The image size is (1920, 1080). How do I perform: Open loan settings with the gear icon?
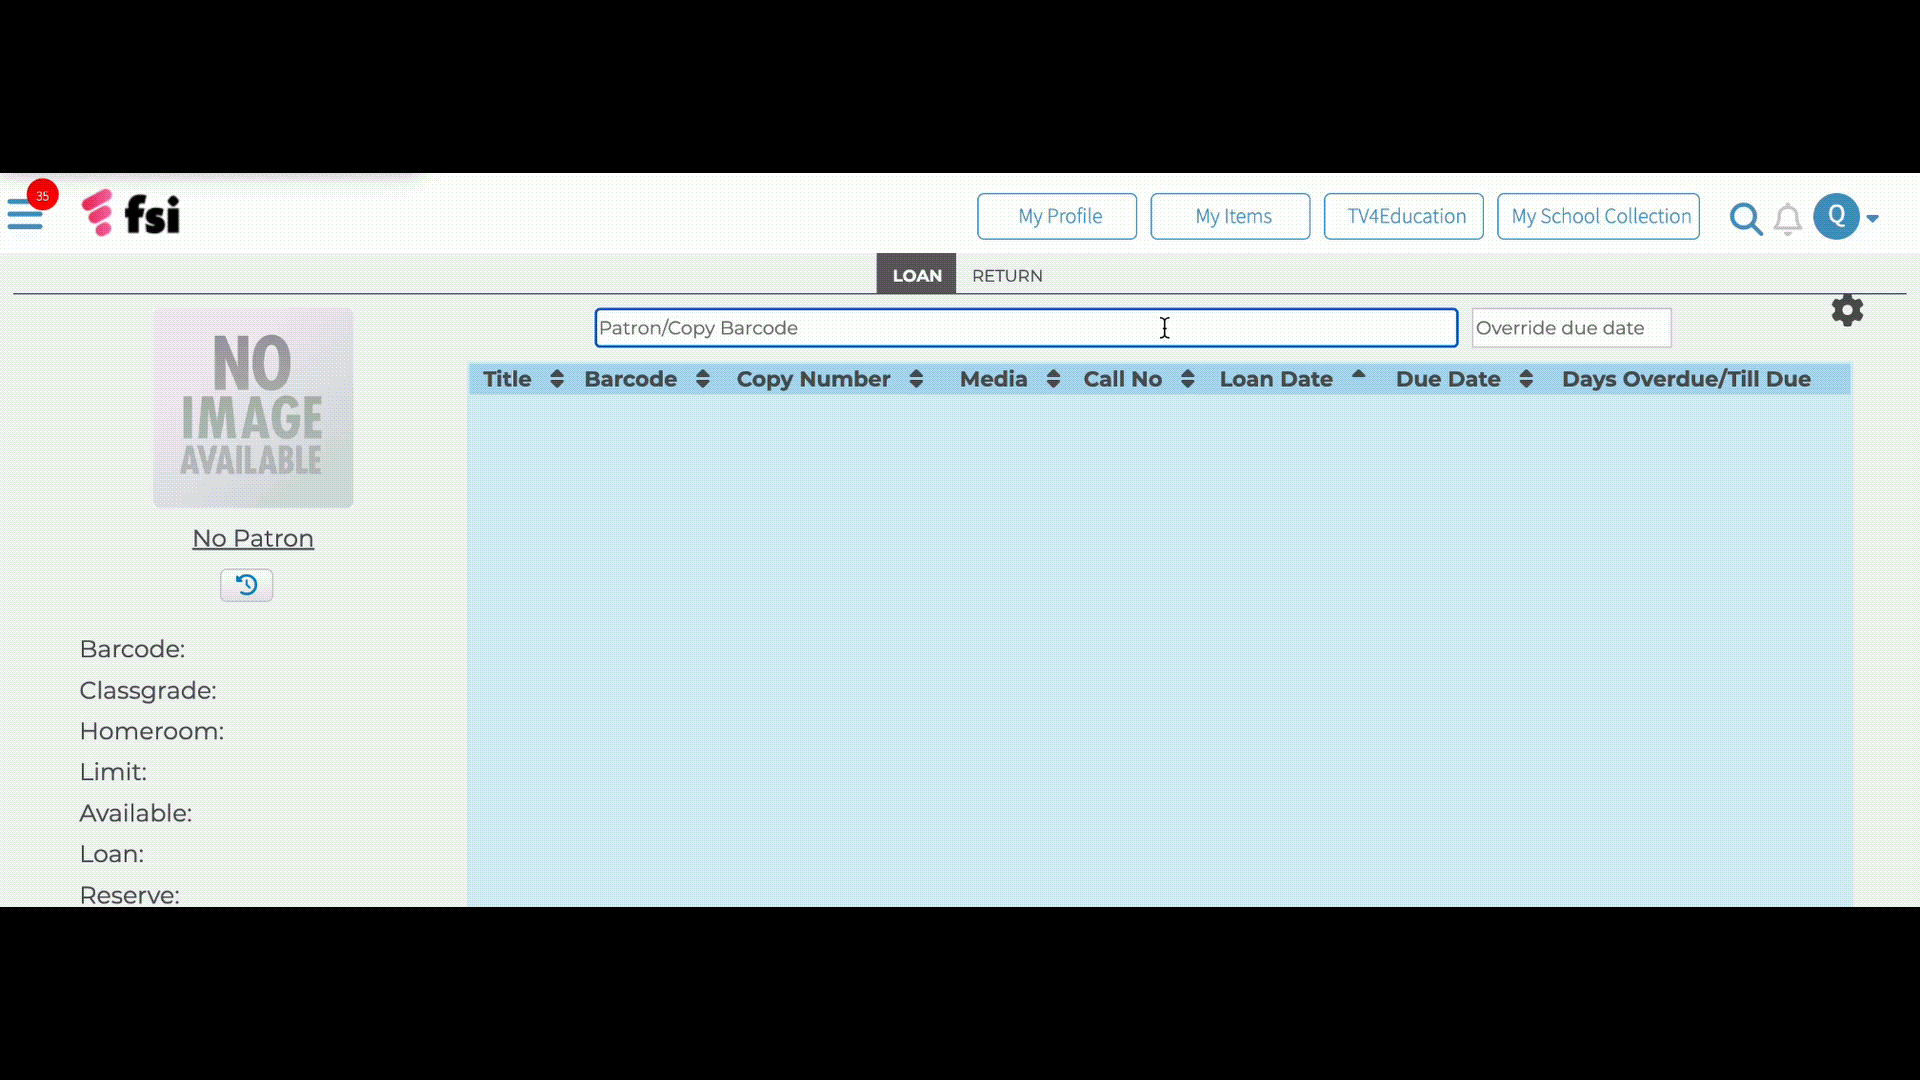1847,310
